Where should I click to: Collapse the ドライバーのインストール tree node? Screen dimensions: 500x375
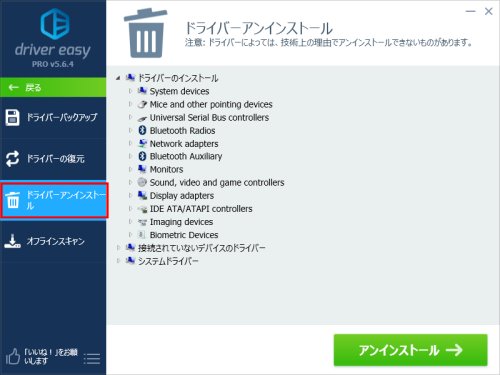click(118, 78)
